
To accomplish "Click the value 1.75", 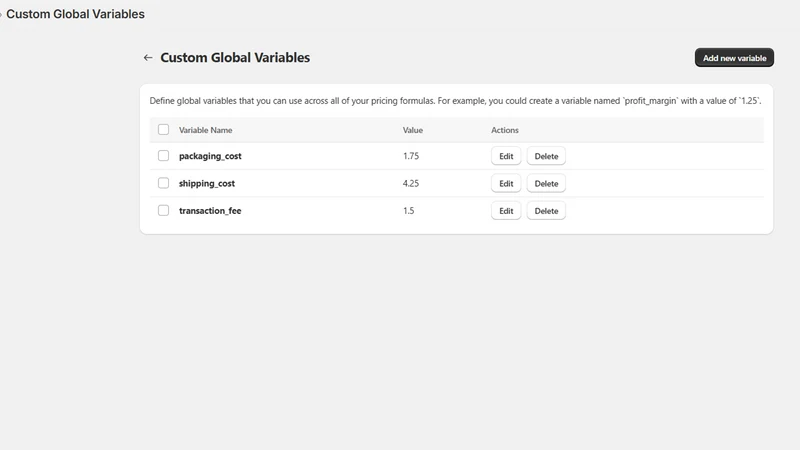I will 411,156.
